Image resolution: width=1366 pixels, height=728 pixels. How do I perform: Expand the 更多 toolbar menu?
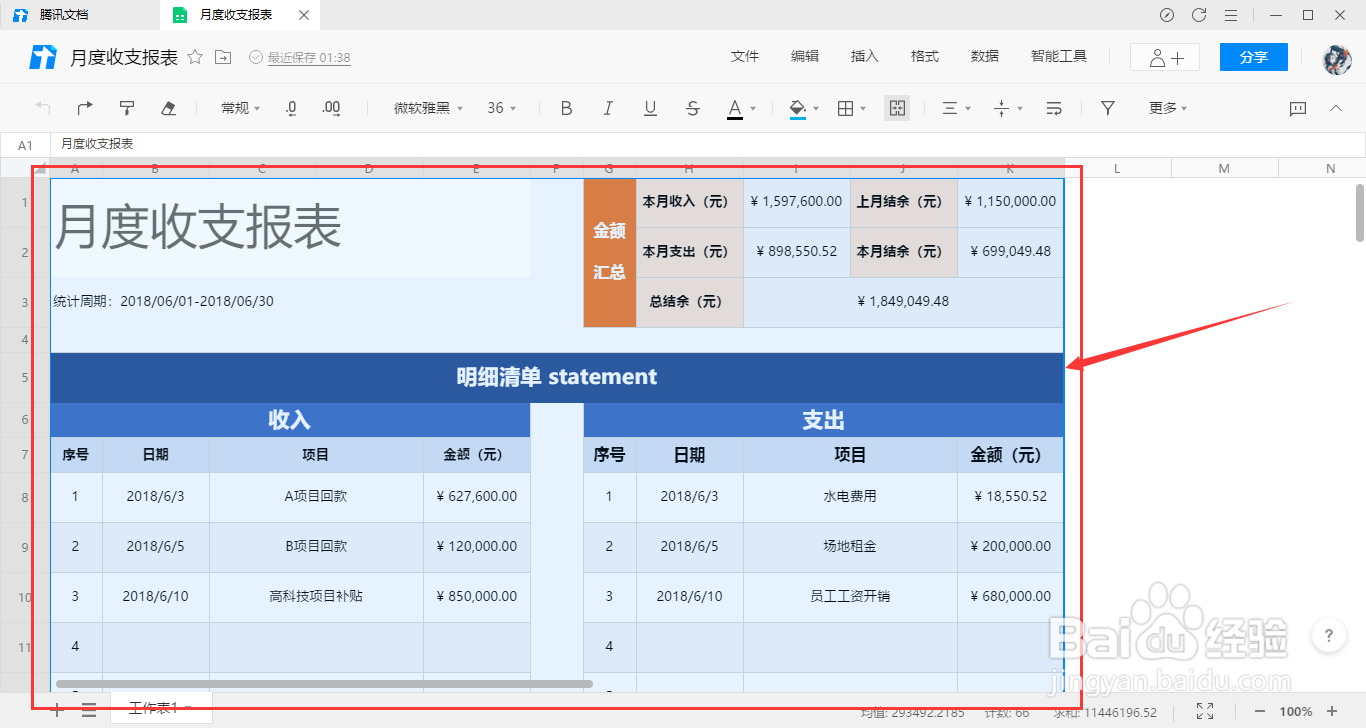1168,108
